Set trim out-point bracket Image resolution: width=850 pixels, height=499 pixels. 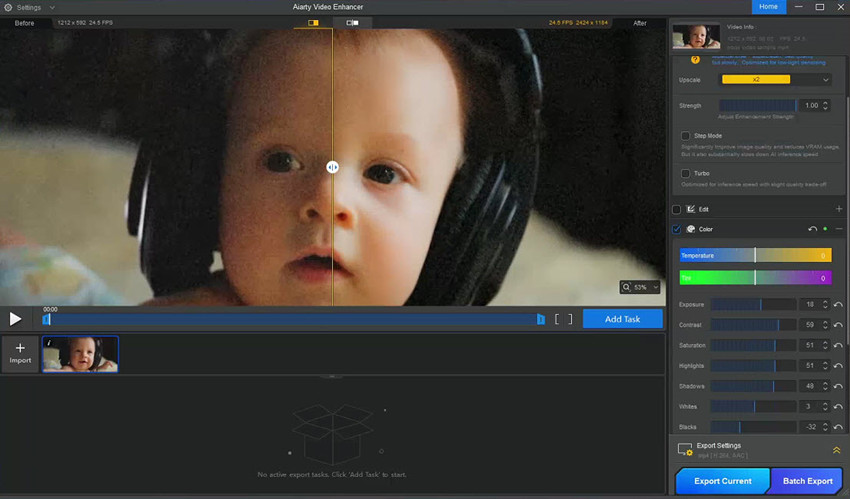click(x=570, y=319)
